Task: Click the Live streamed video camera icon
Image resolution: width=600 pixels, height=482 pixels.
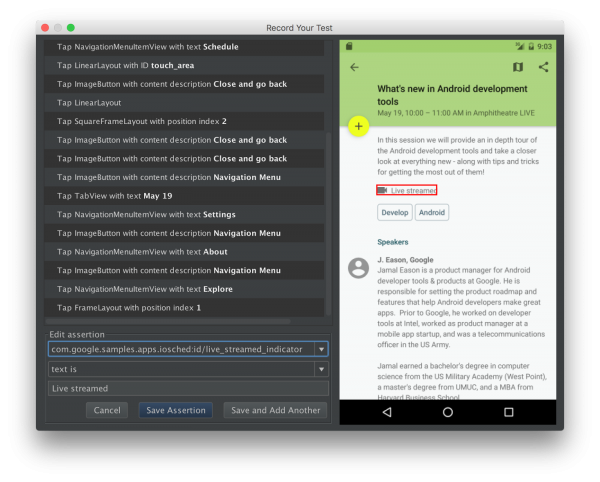Action: click(x=382, y=190)
